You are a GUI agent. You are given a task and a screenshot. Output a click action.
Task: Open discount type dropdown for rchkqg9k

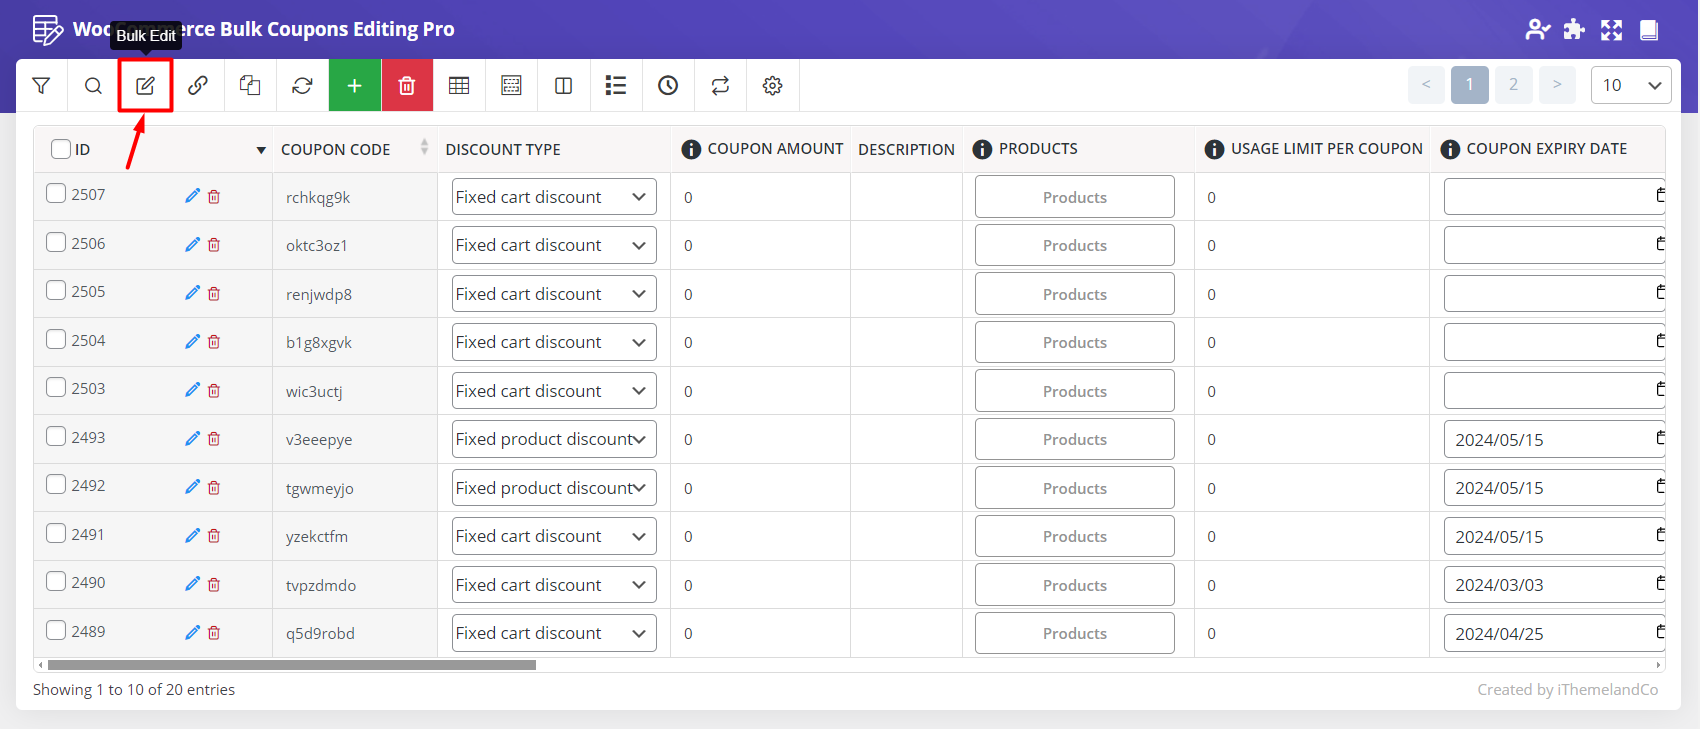click(x=553, y=197)
